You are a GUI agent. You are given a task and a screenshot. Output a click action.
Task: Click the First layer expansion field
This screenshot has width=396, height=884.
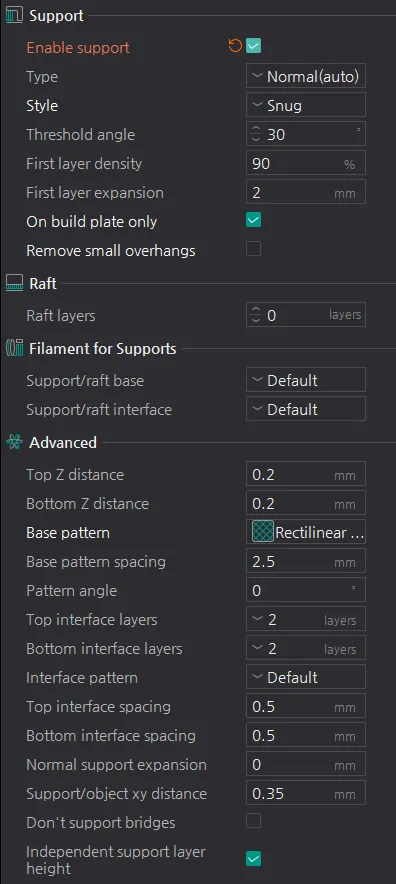tap(306, 193)
